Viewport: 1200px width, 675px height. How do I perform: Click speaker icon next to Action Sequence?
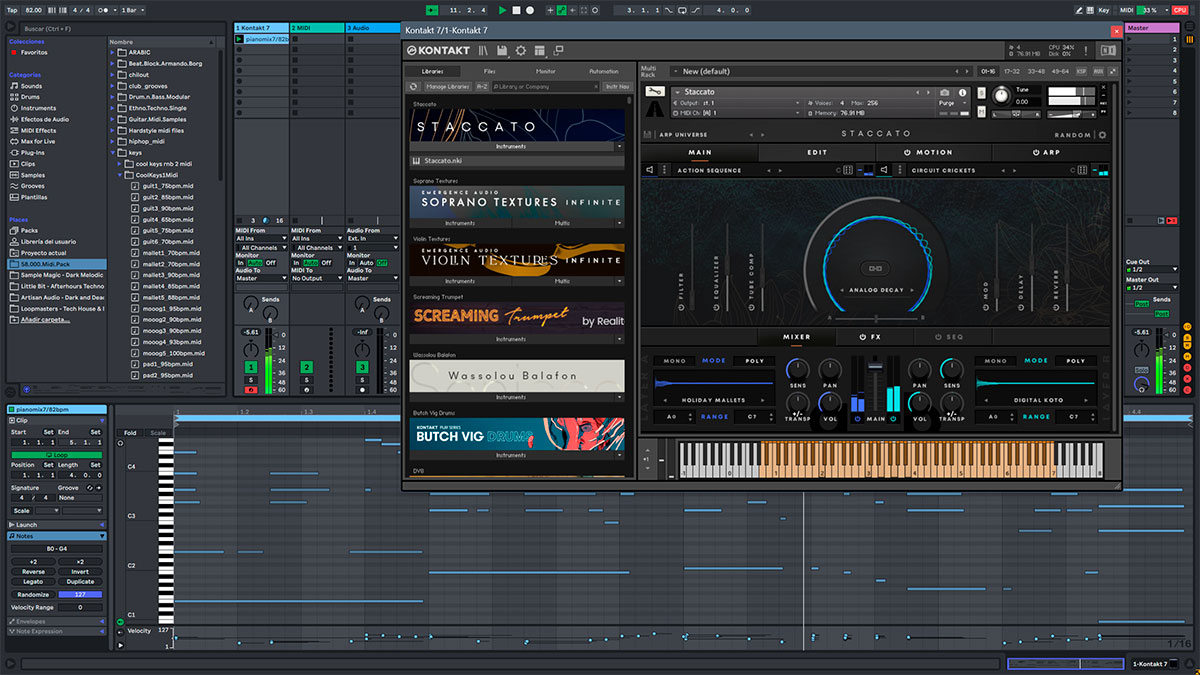[650, 170]
